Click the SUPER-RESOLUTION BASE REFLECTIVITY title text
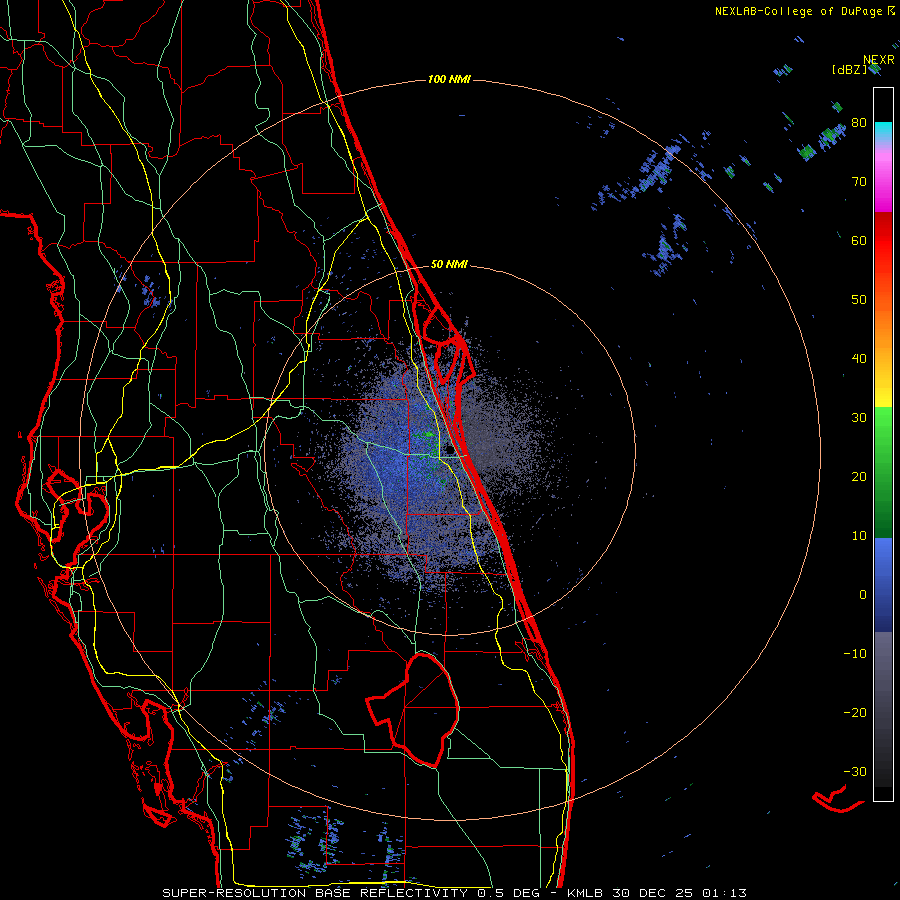The height and width of the screenshot is (900, 900). pos(315,893)
